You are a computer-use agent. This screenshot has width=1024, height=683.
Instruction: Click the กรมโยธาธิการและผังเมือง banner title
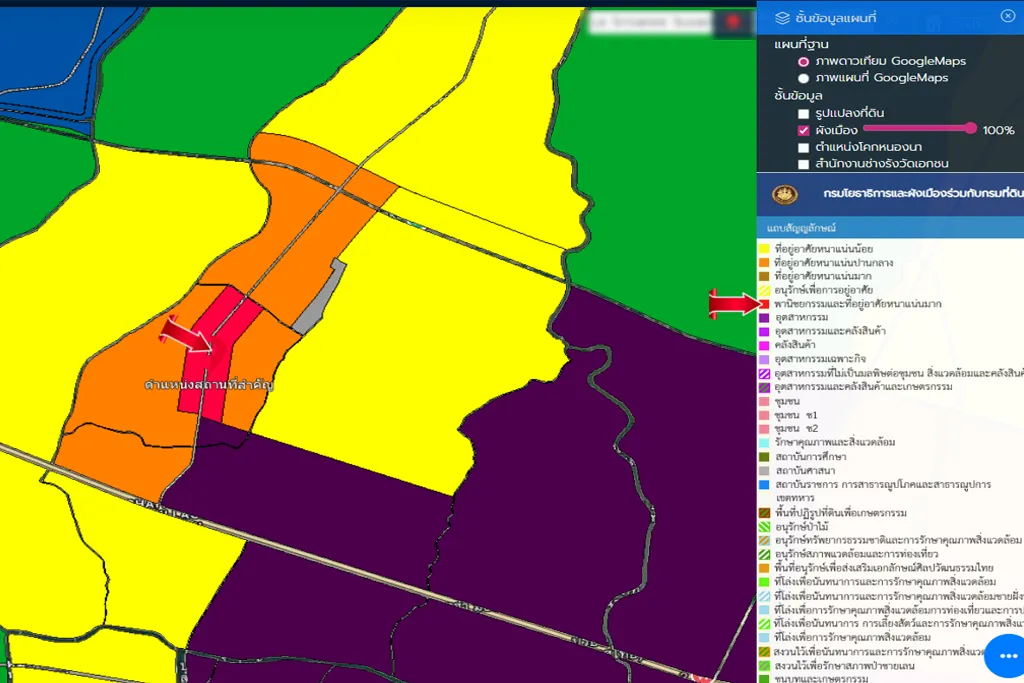tap(923, 194)
